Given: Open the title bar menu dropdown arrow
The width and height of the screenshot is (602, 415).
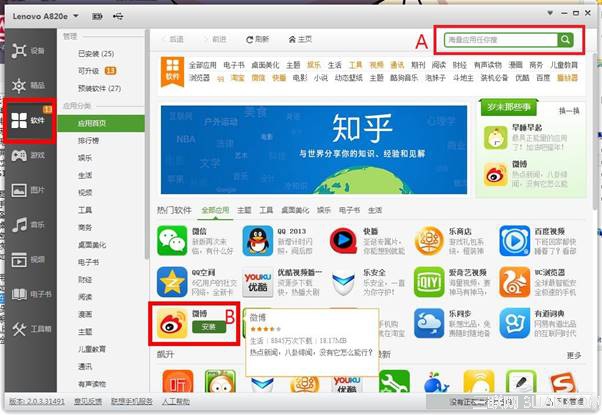Looking at the screenshot, I should click(550, 13).
